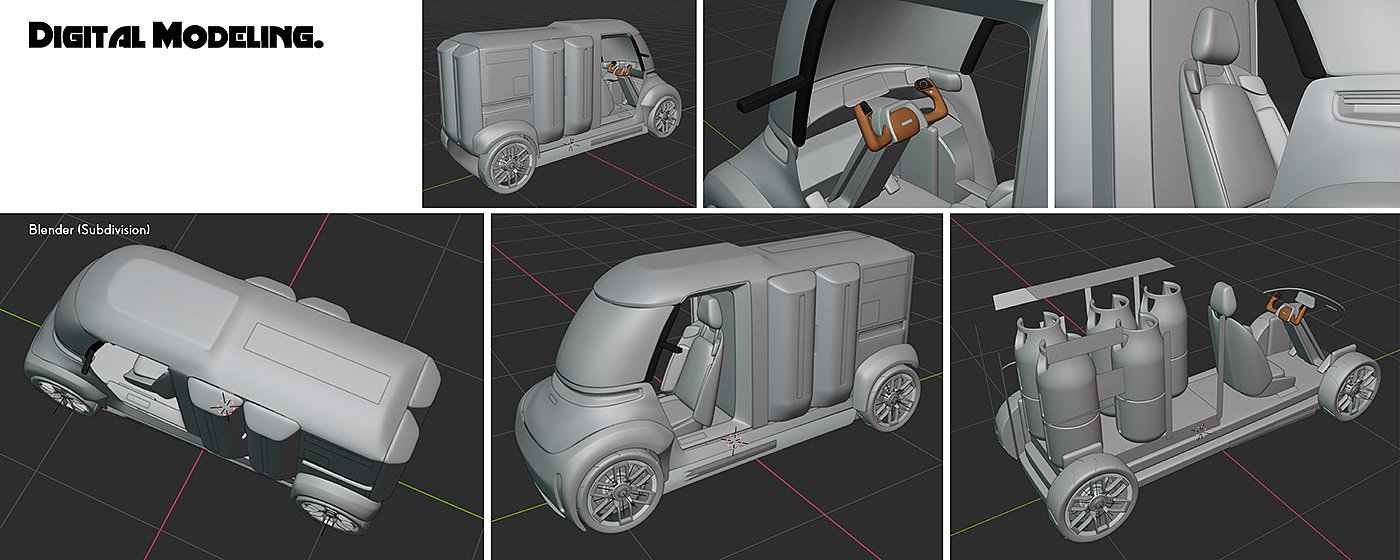Image resolution: width=1400 pixels, height=560 pixels.
Task: Open the seat close-up render
Action: (1227, 103)
